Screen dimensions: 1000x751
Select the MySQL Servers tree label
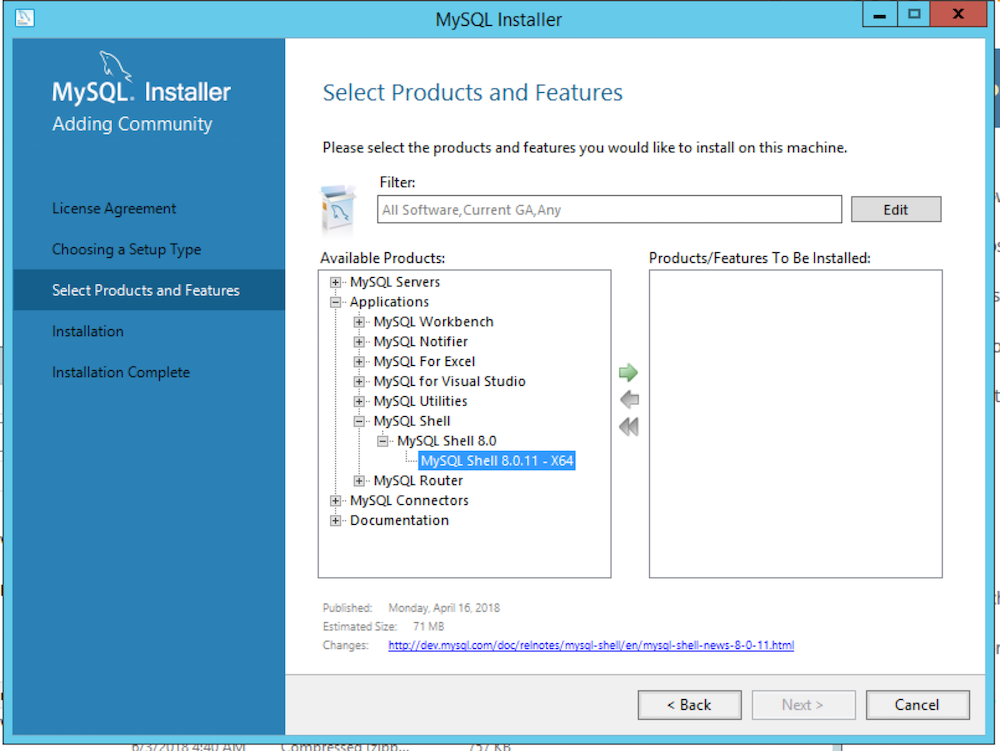[395, 282]
